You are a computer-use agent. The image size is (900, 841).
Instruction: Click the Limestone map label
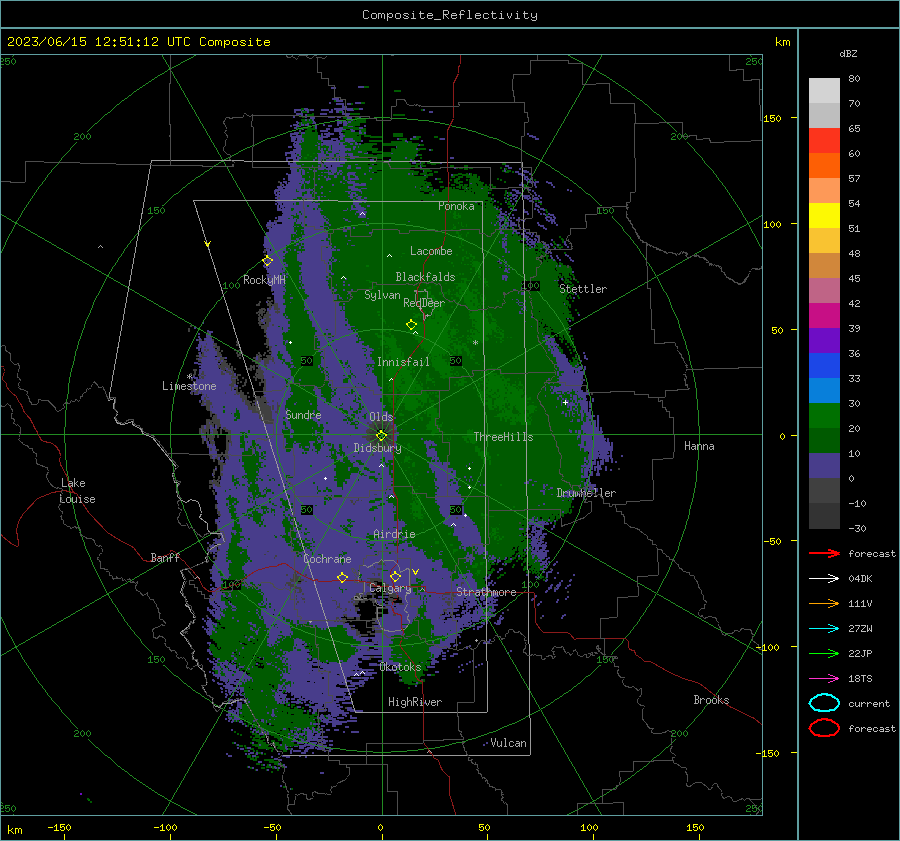189,386
